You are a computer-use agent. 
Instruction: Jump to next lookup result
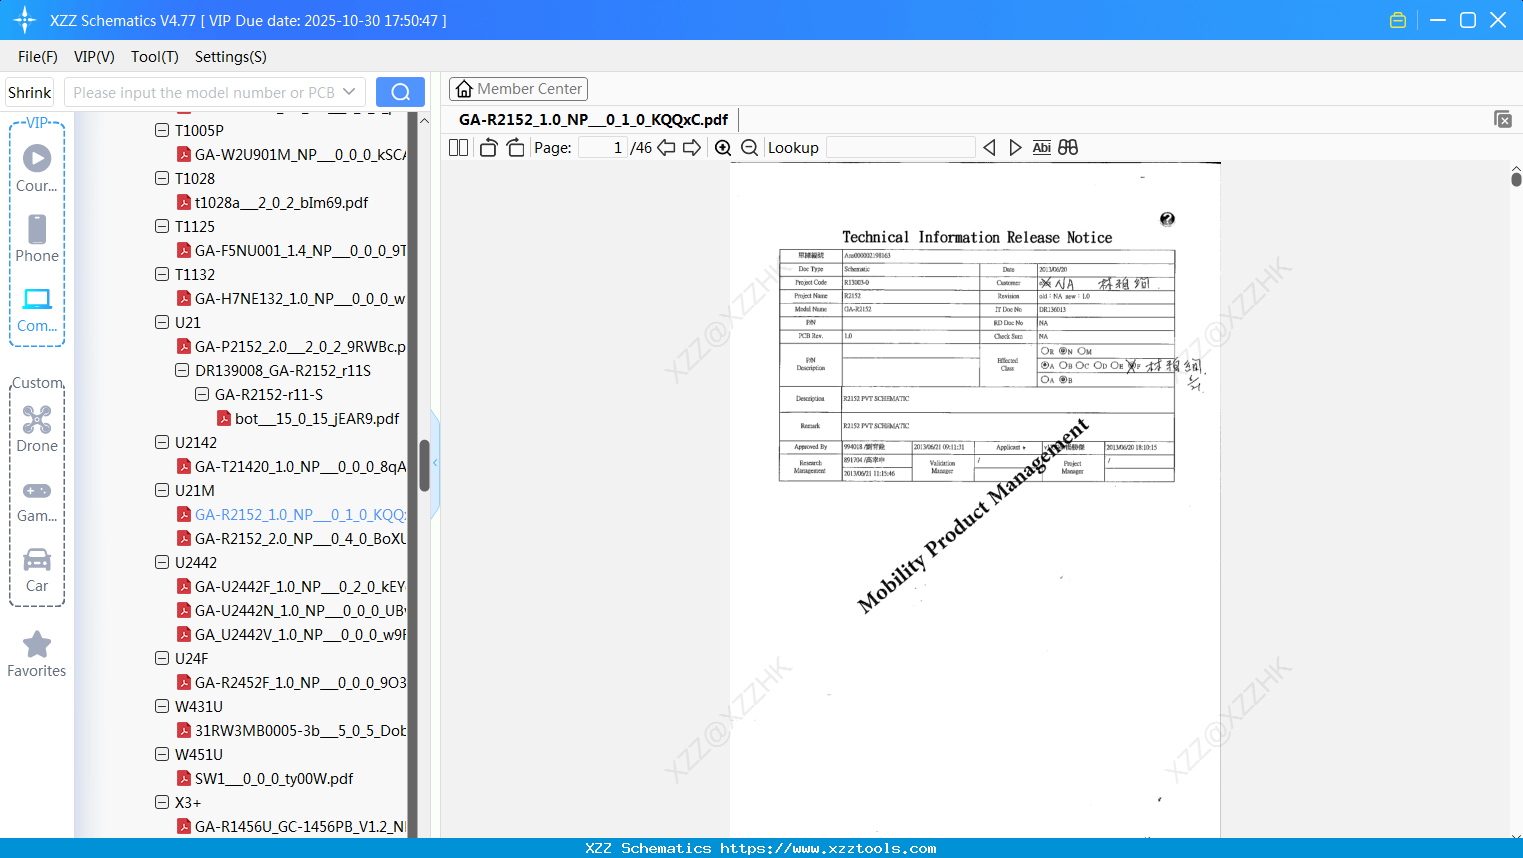[x=1015, y=148]
